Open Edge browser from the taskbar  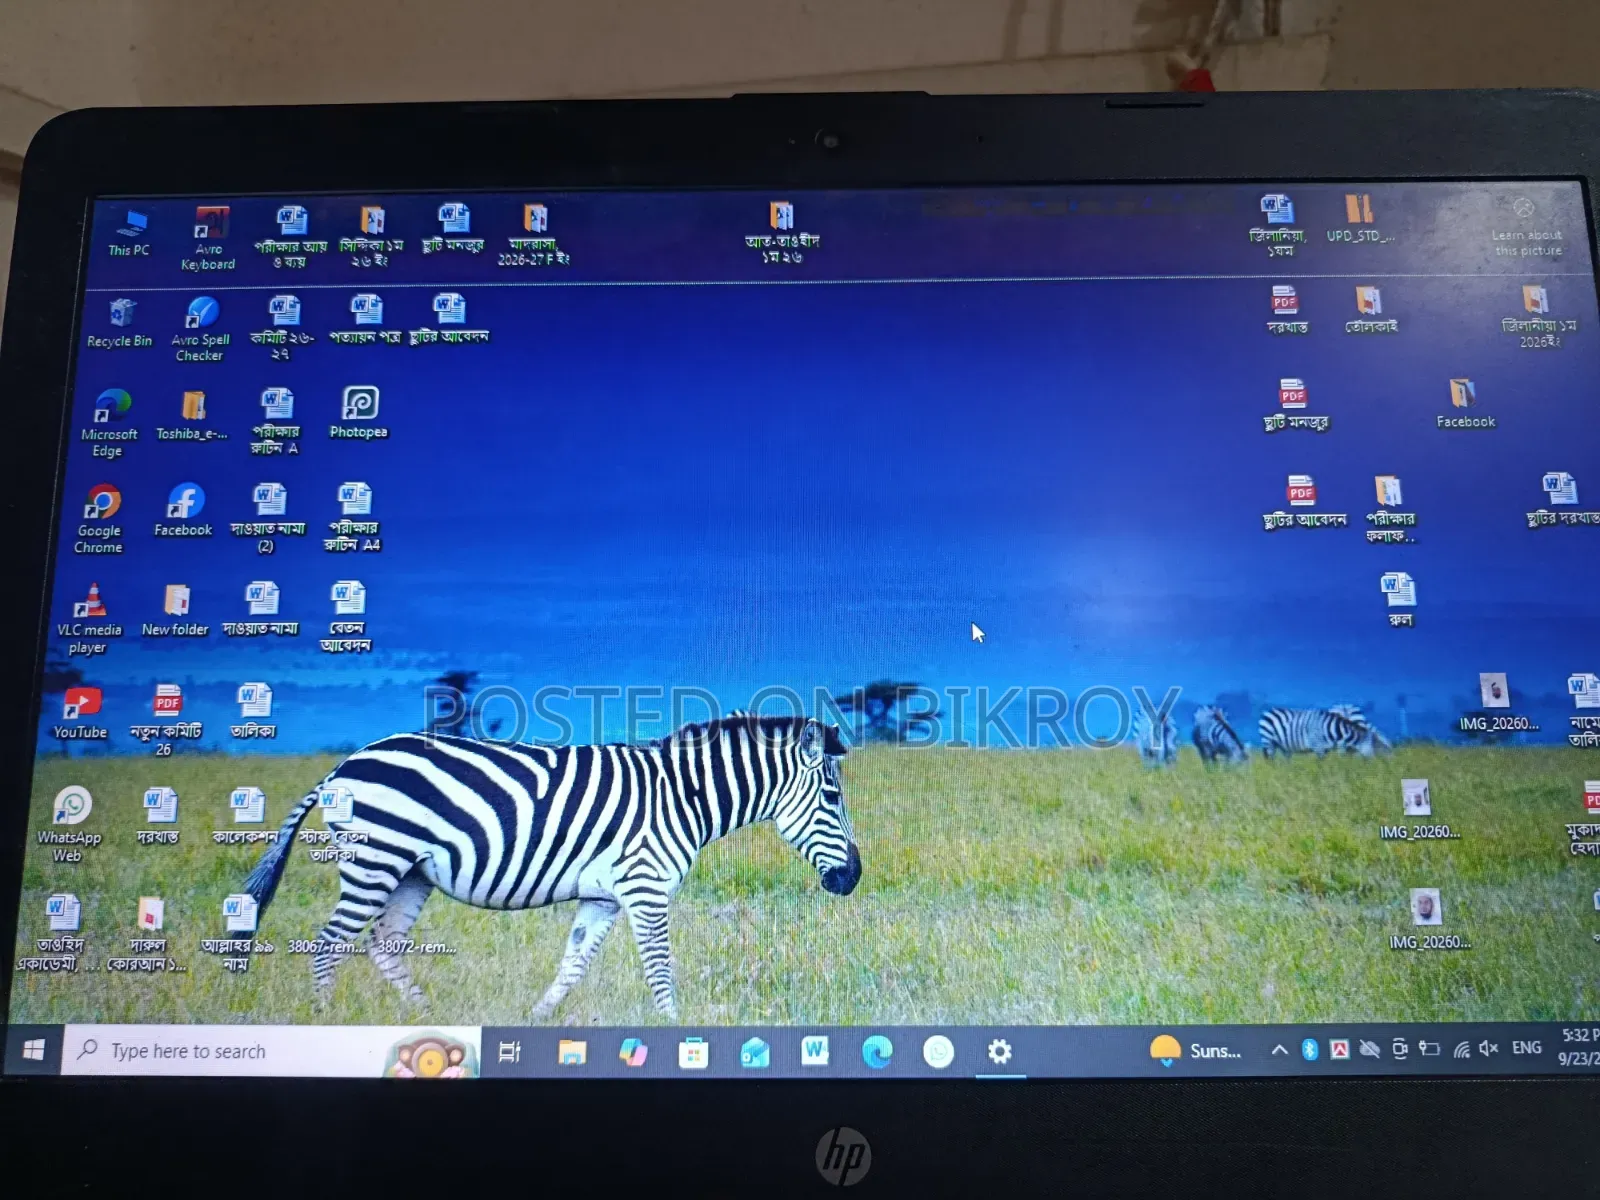[x=877, y=1052]
